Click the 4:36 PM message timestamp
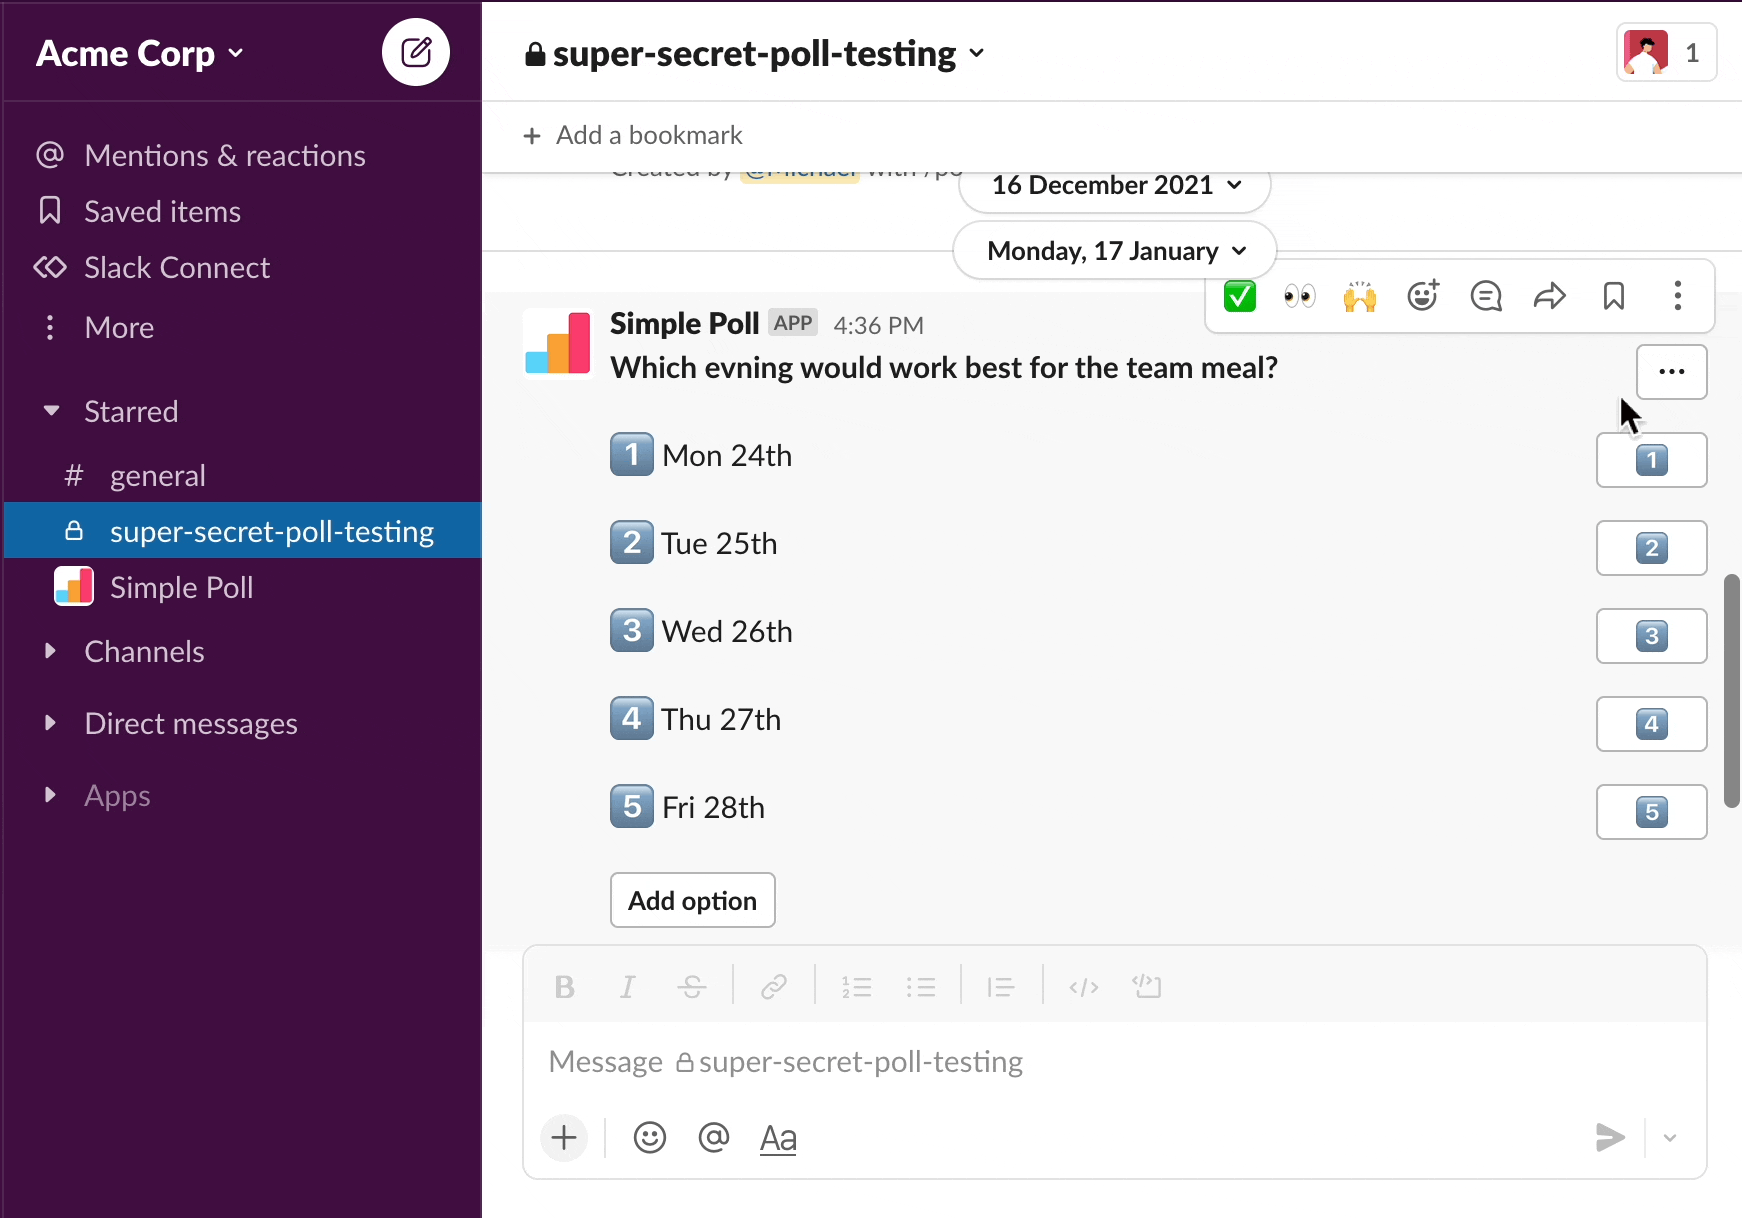 [879, 325]
